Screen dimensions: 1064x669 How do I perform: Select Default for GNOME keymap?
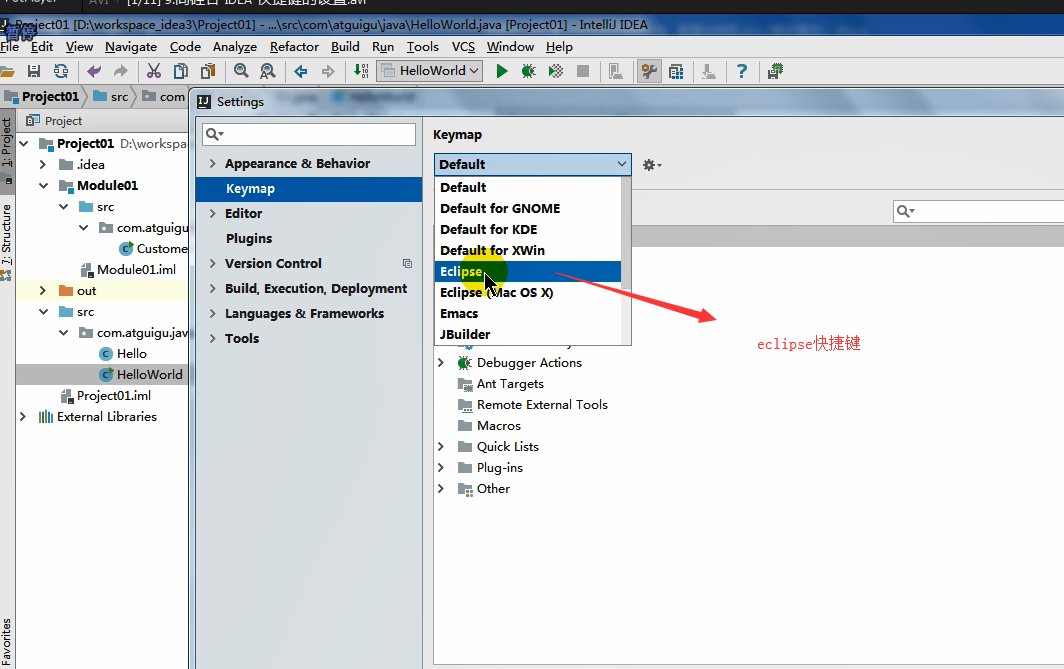click(x=527, y=208)
